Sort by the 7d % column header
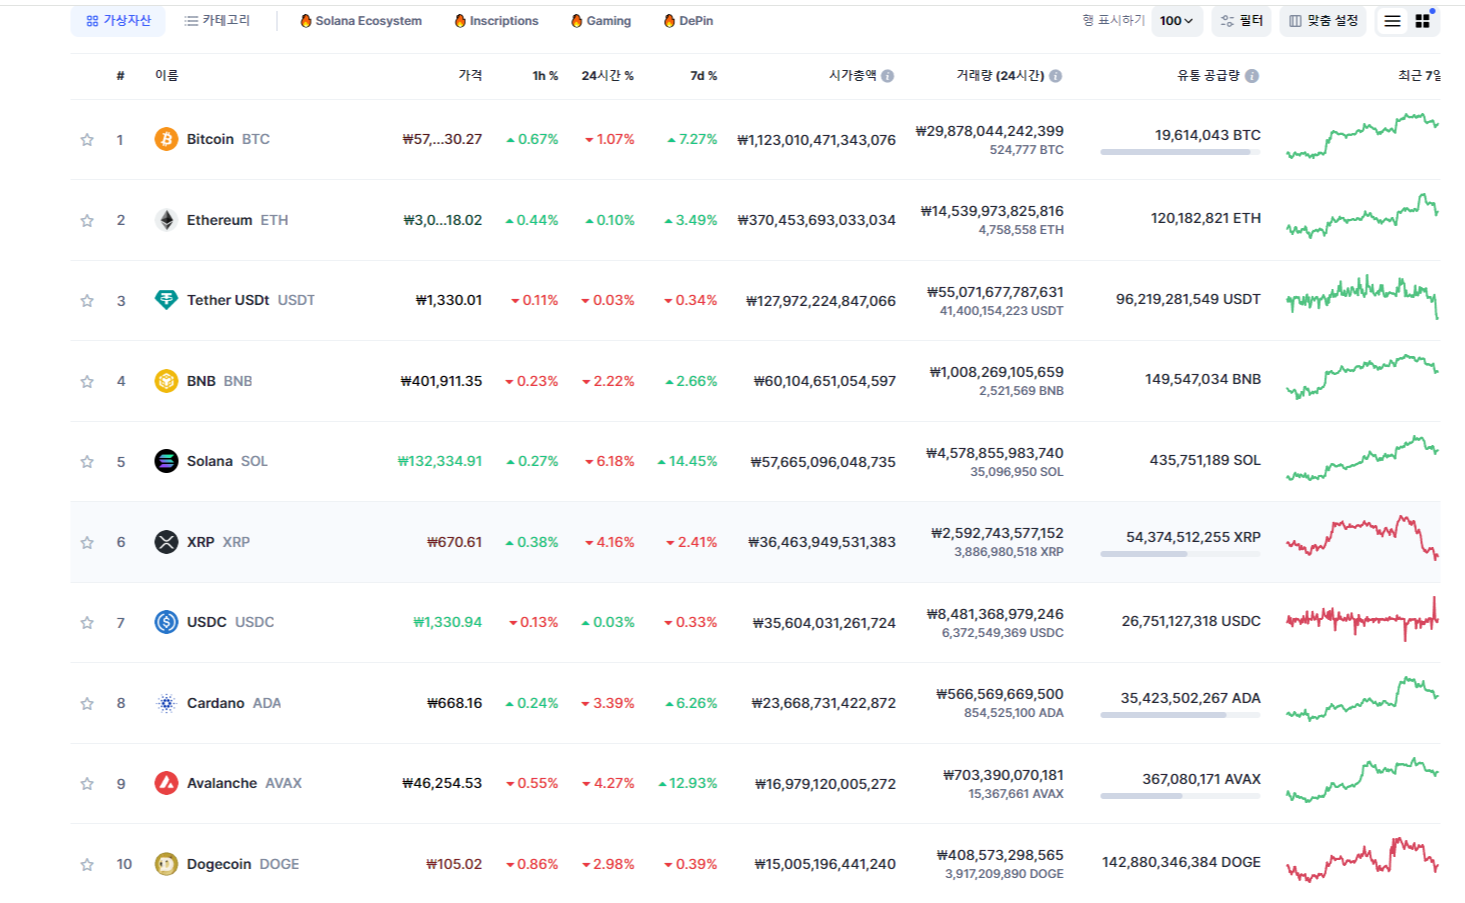Screen dimensions: 1465x903 704,76
